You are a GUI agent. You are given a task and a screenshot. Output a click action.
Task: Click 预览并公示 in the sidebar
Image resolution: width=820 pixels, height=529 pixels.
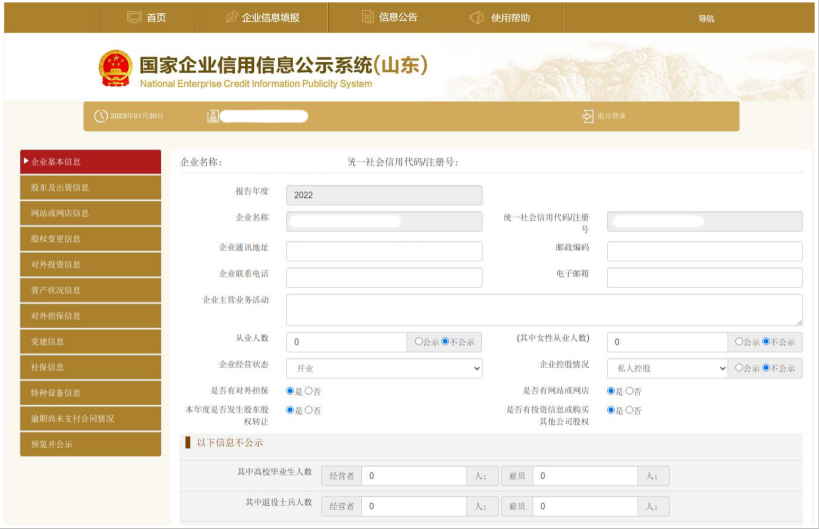90,444
